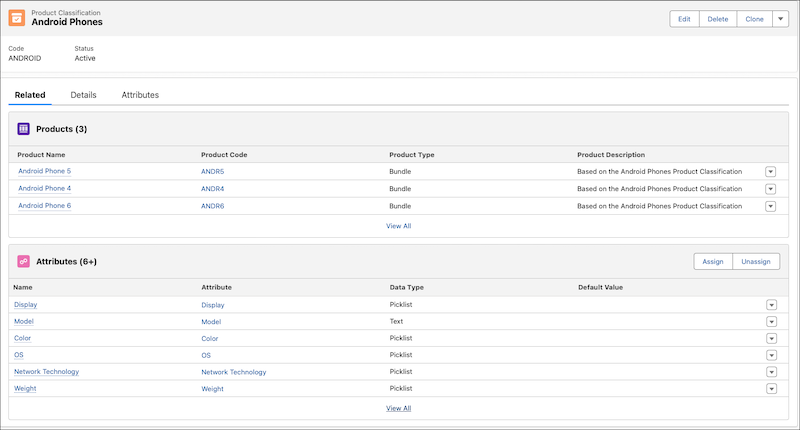Open the Android Phone 6 product link
Image resolution: width=800 pixels, height=430 pixels.
tap(44, 206)
